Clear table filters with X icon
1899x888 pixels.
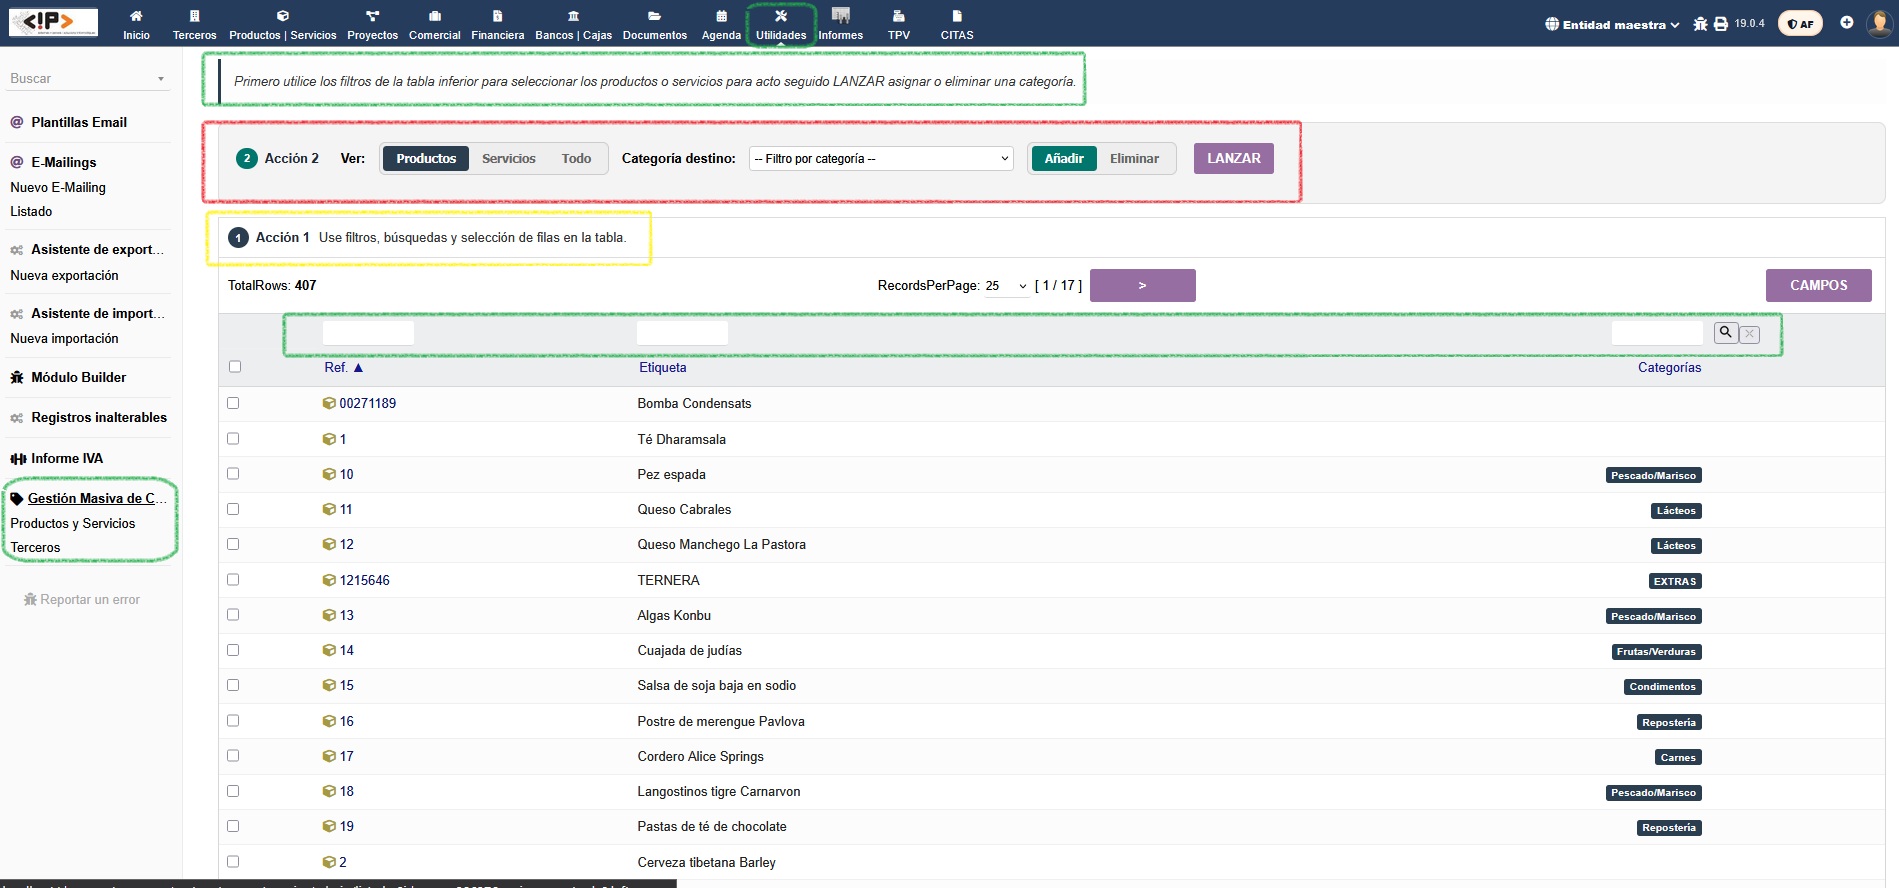[1750, 334]
